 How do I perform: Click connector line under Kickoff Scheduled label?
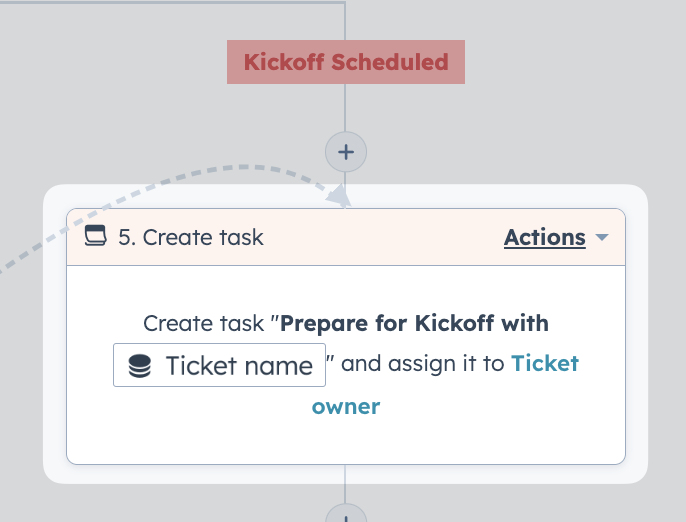(x=345, y=107)
